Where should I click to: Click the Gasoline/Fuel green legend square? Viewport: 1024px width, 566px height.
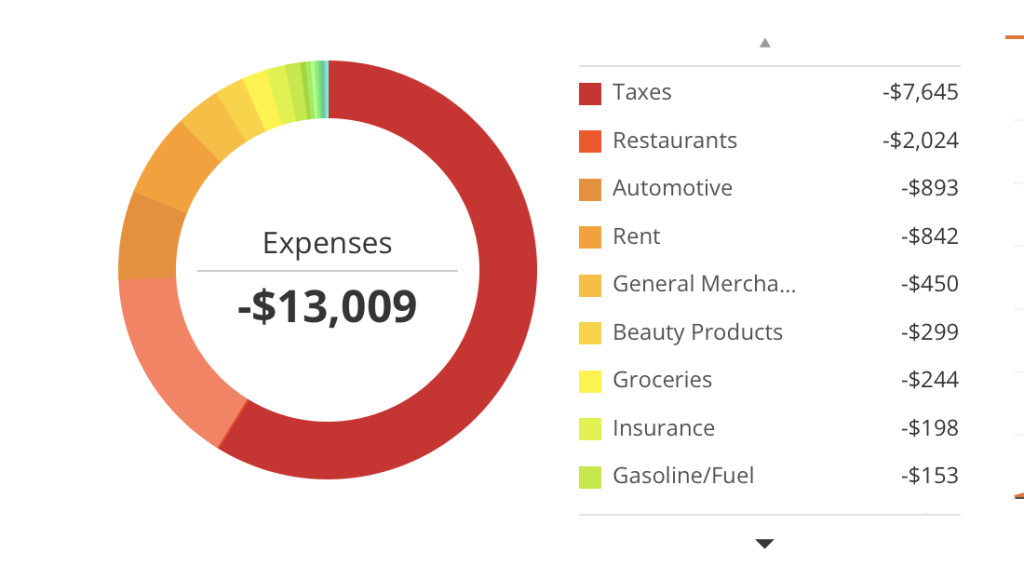coord(590,477)
